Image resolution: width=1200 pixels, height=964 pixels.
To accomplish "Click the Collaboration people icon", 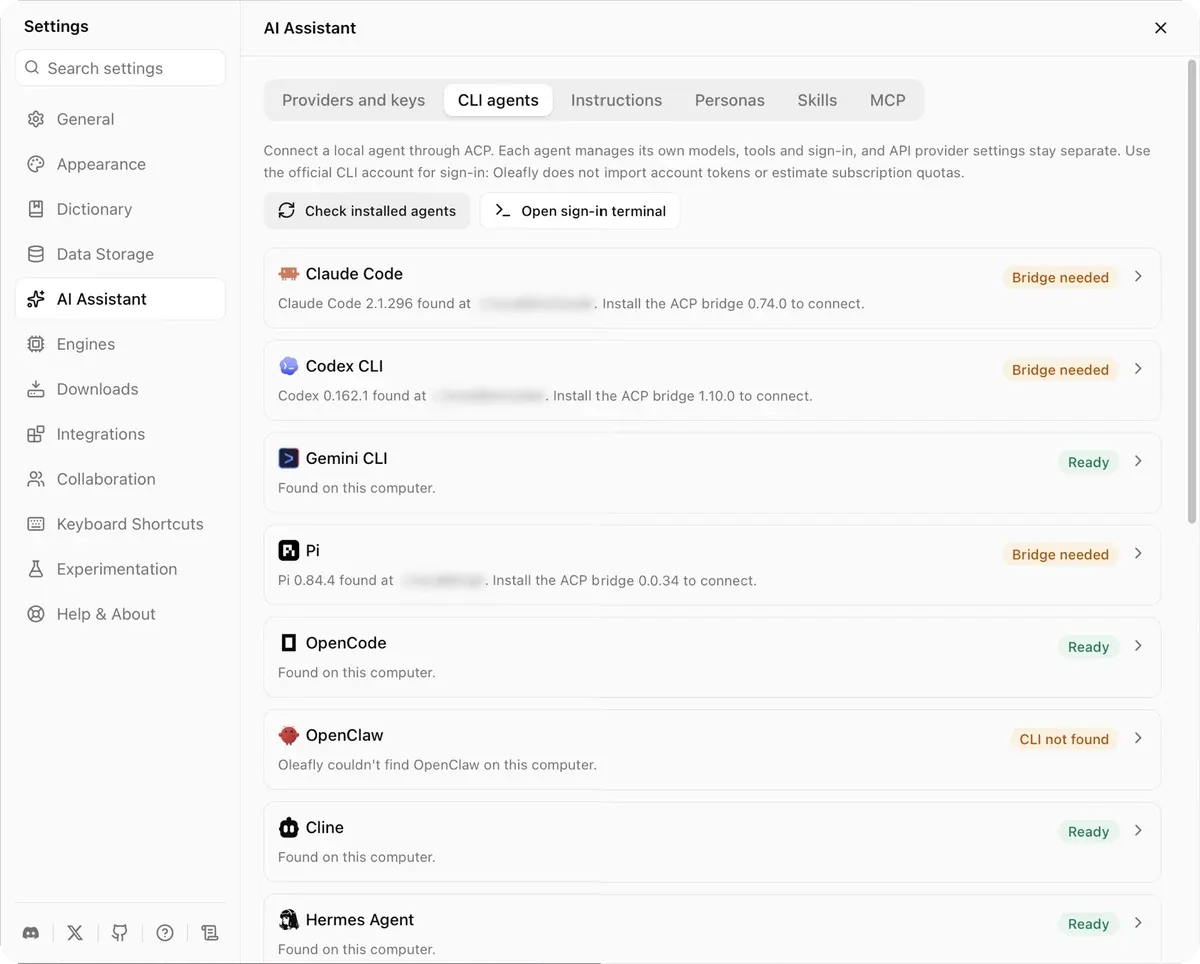I will tap(36, 479).
